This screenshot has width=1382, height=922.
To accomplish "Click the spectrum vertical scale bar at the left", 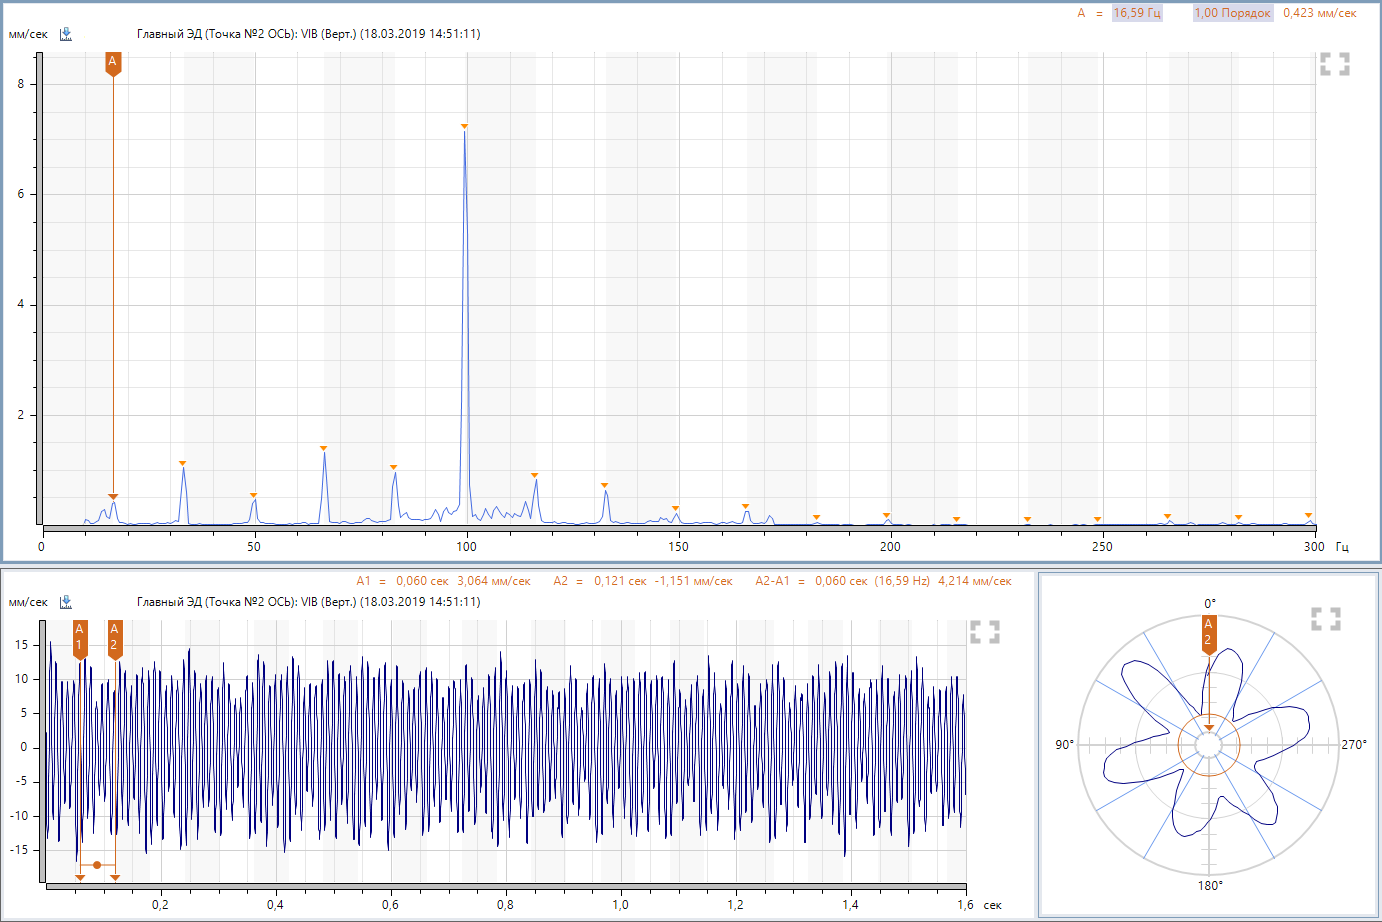I will 39,288.
